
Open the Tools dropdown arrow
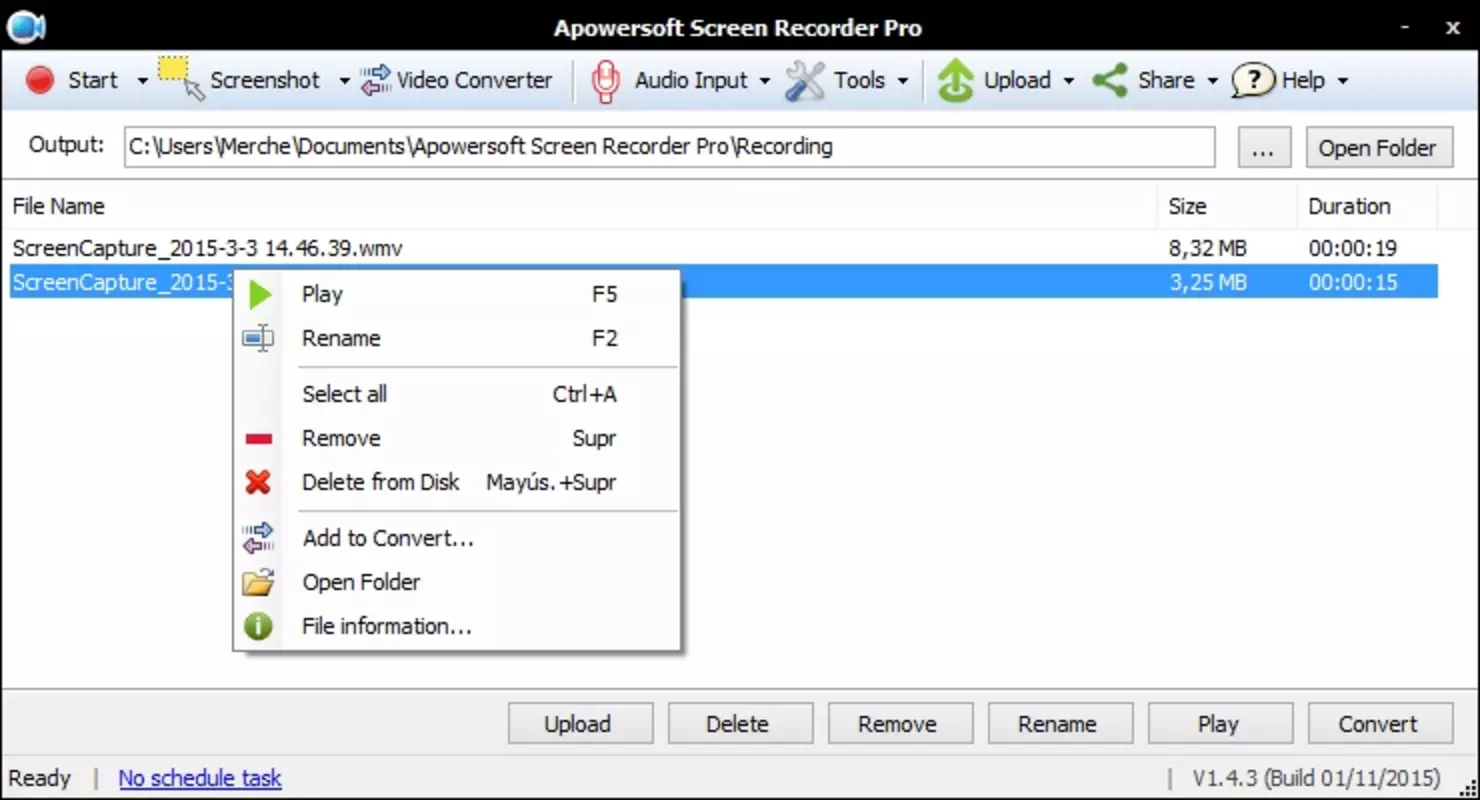coord(903,81)
